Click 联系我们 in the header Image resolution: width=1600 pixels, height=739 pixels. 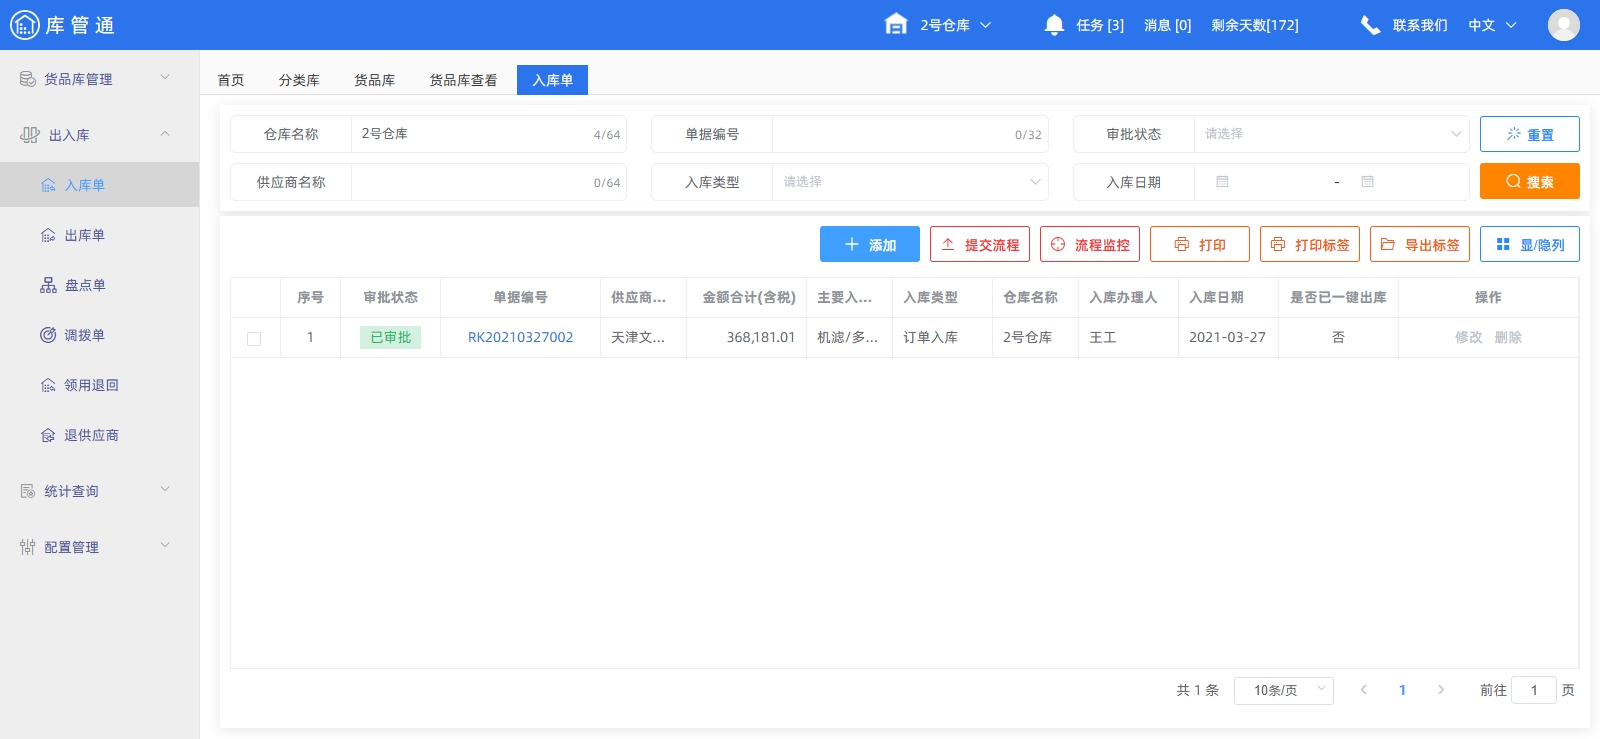click(x=1420, y=25)
